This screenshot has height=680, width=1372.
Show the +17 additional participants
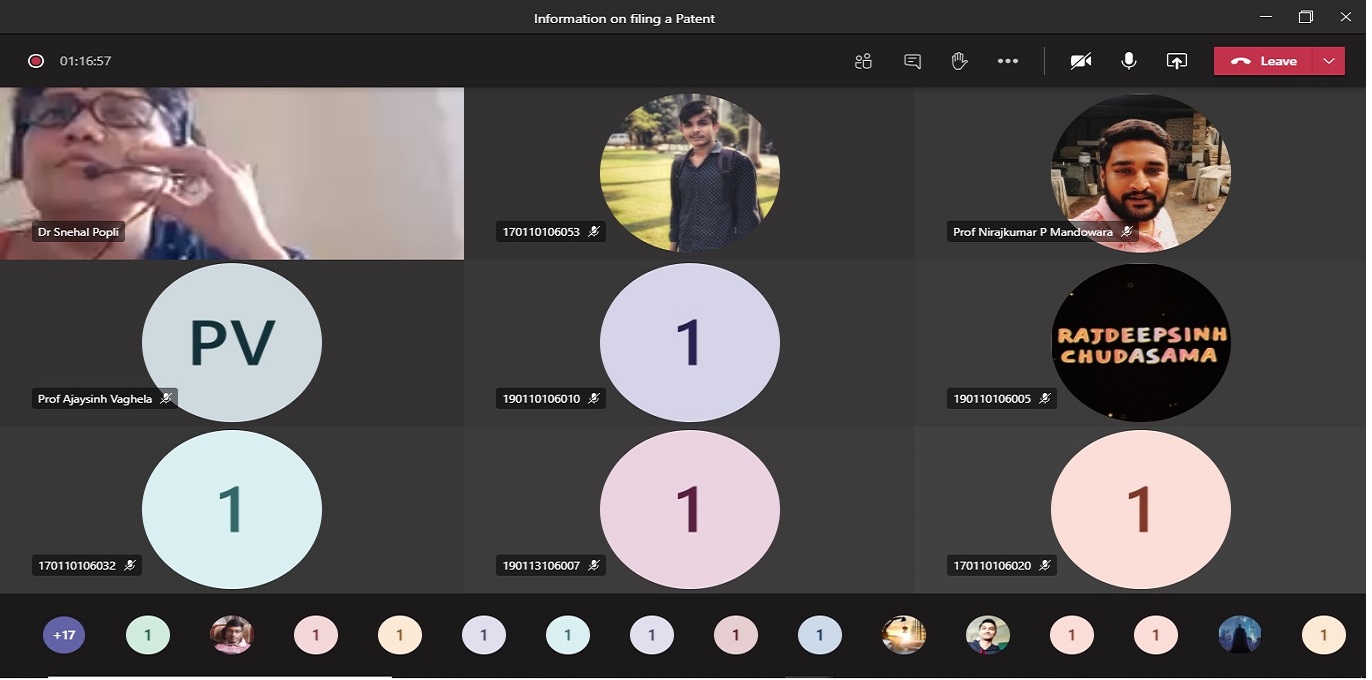click(64, 635)
